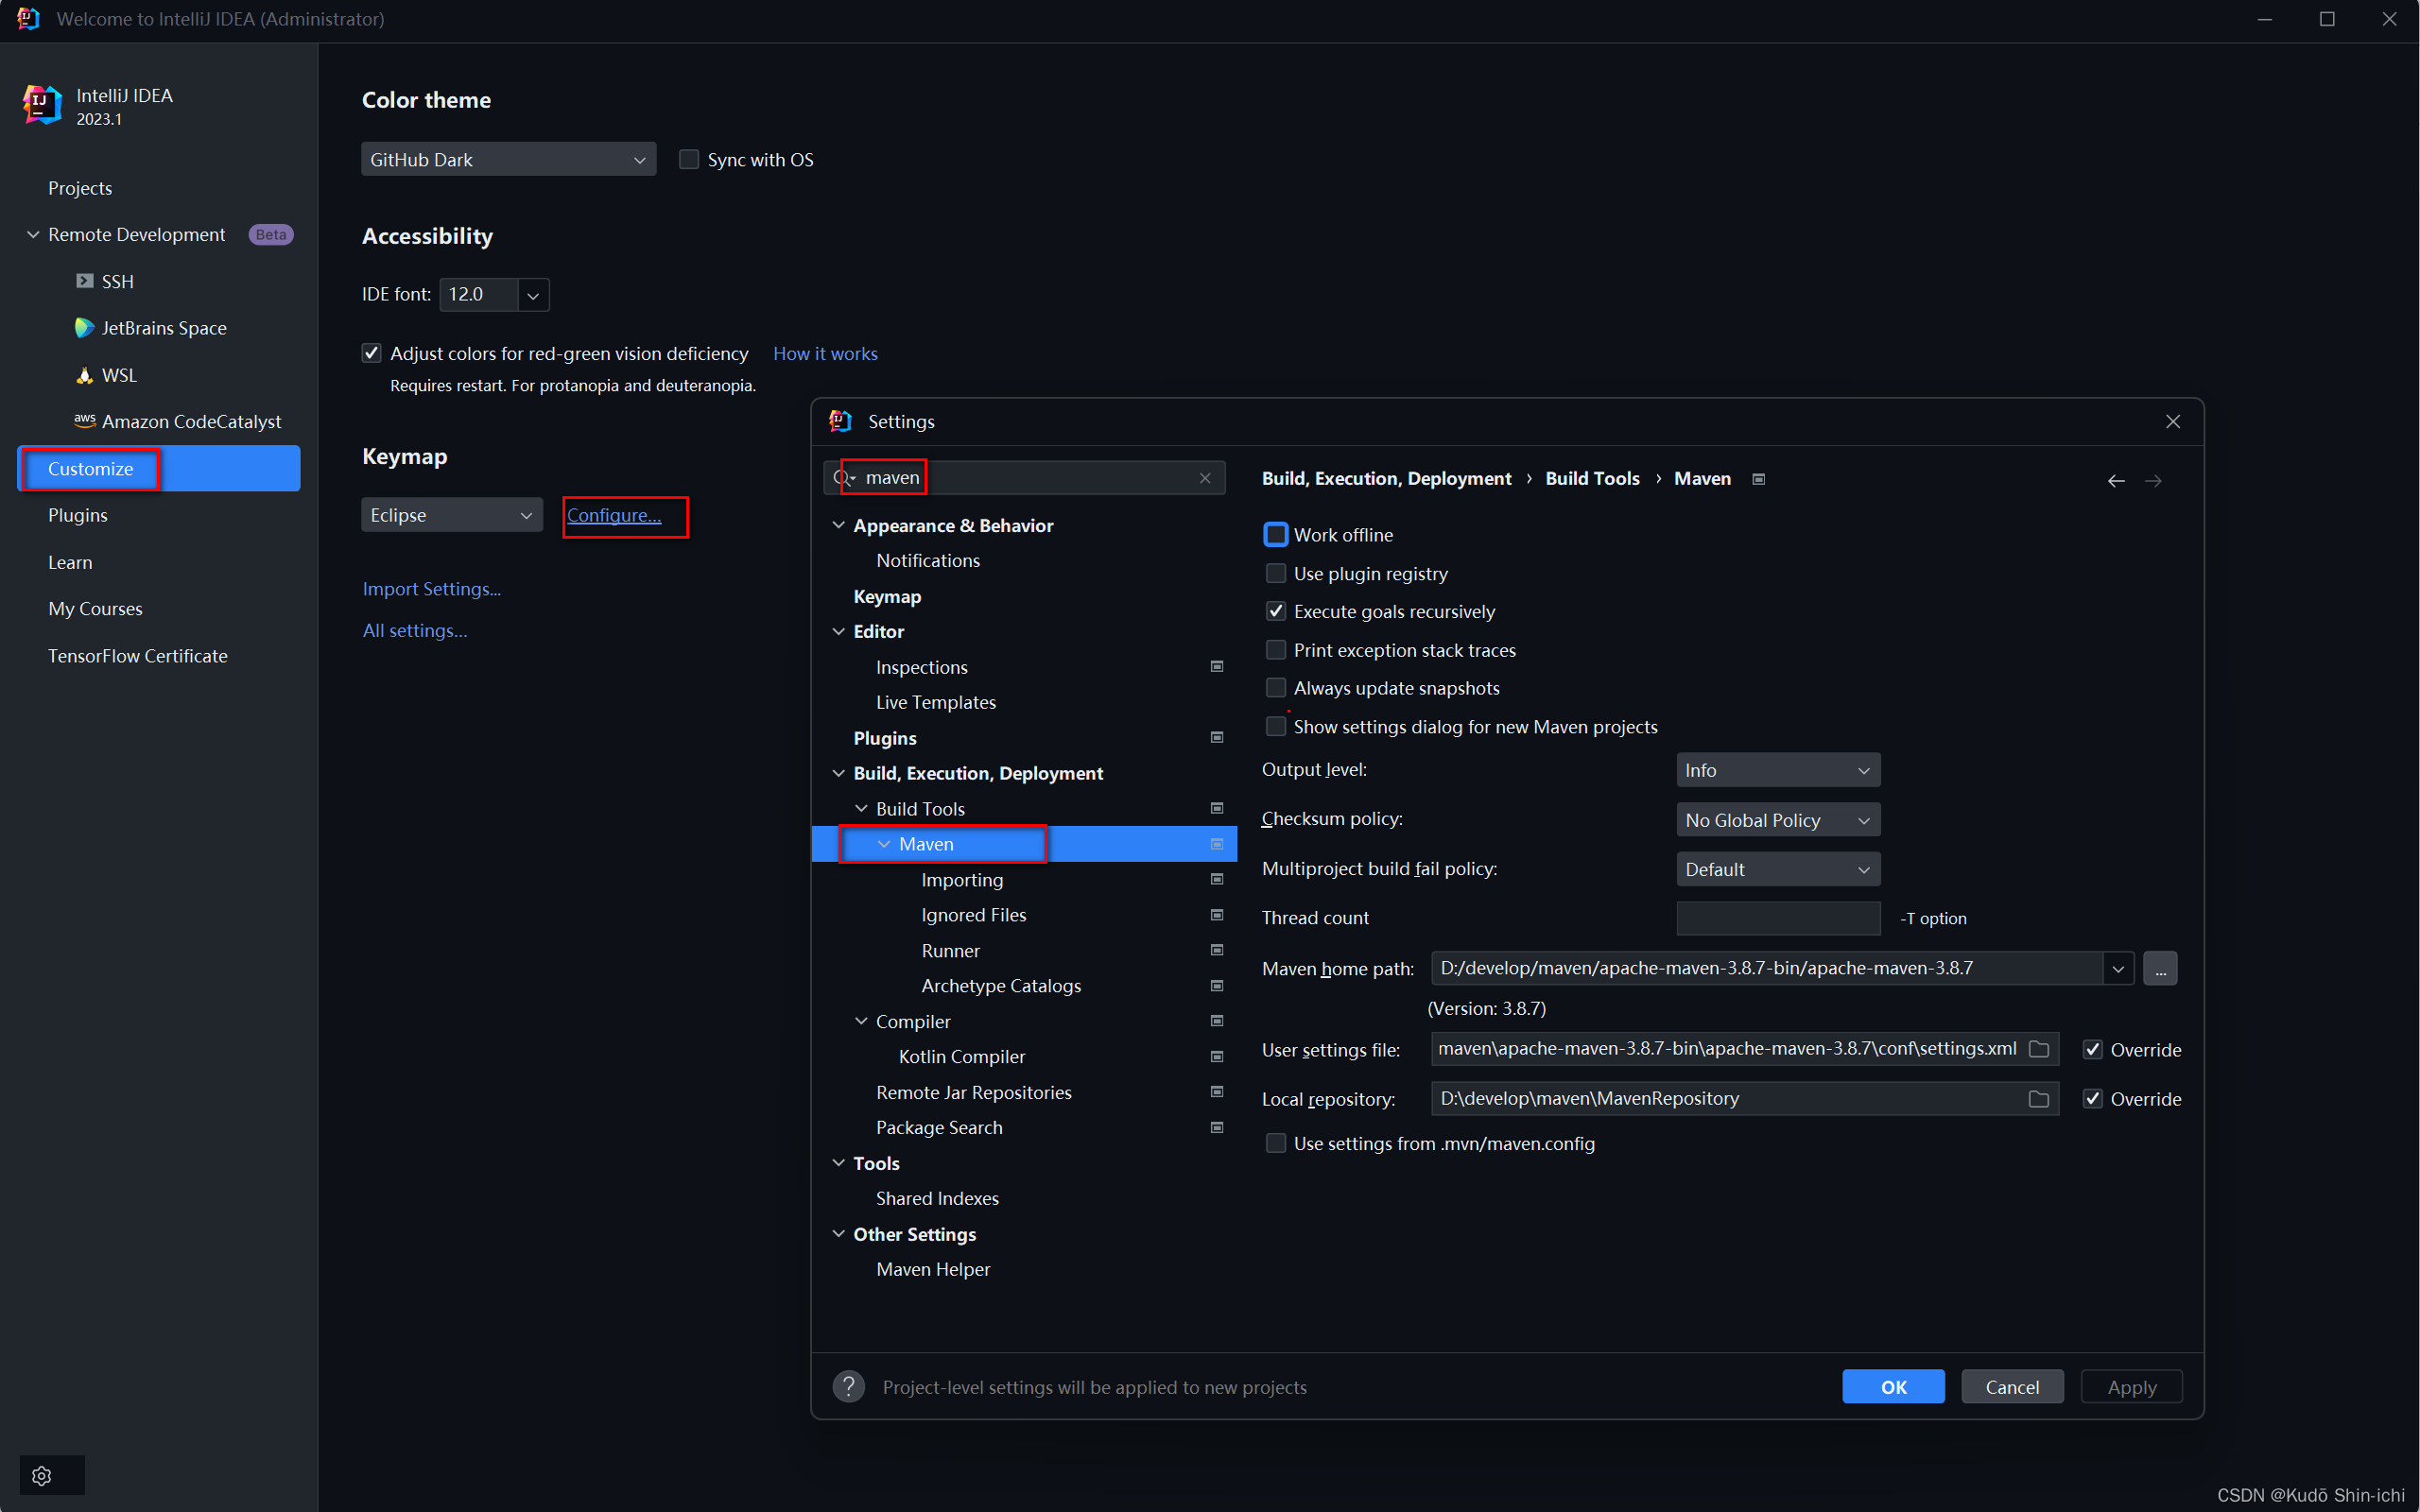Click OK in the Settings dialog
The image size is (2420, 1512).
click(x=1893, y=1386)
